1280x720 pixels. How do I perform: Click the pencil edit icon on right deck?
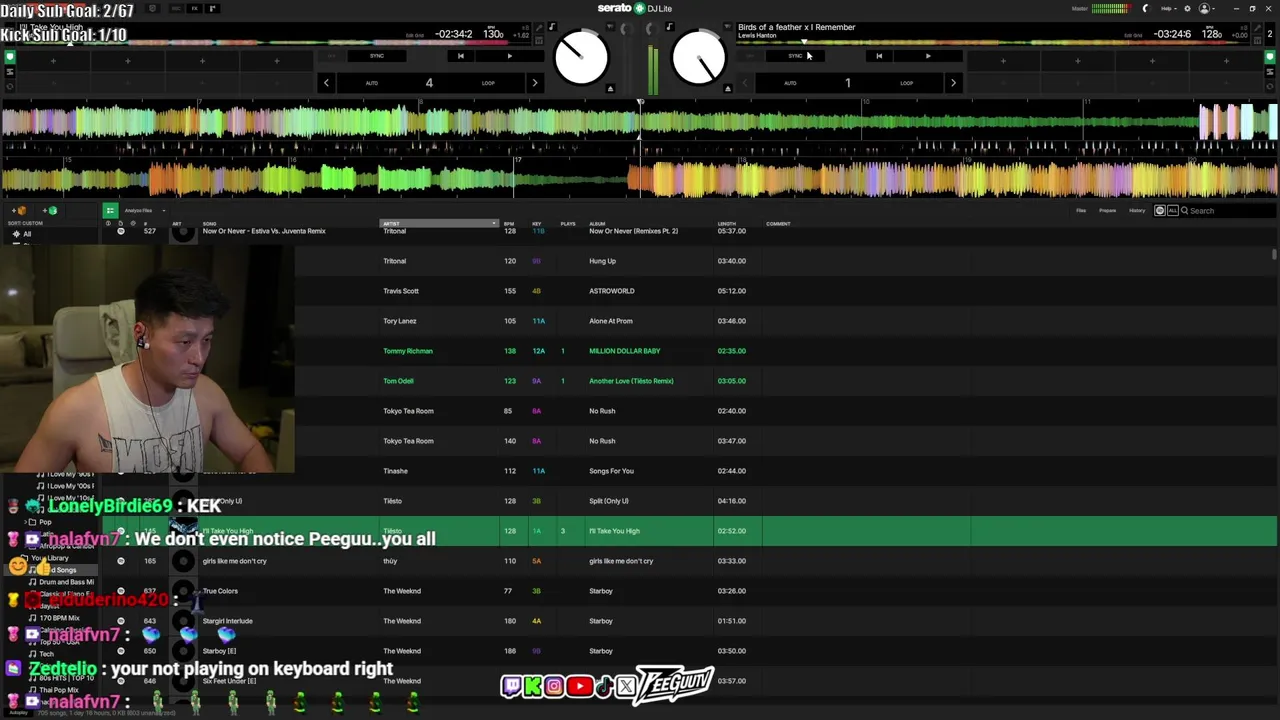(x=1257, y=27)
